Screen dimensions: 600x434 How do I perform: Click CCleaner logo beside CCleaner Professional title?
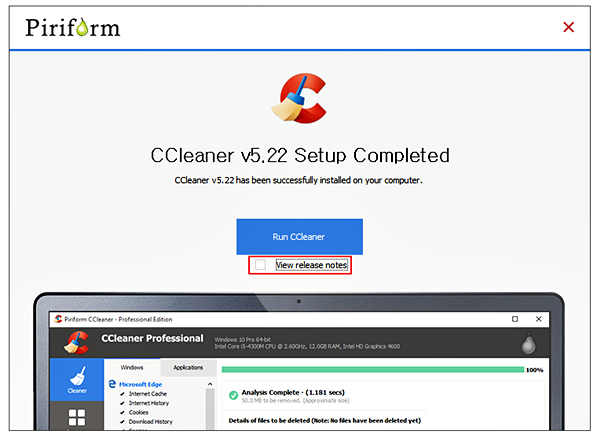point(77,342)
